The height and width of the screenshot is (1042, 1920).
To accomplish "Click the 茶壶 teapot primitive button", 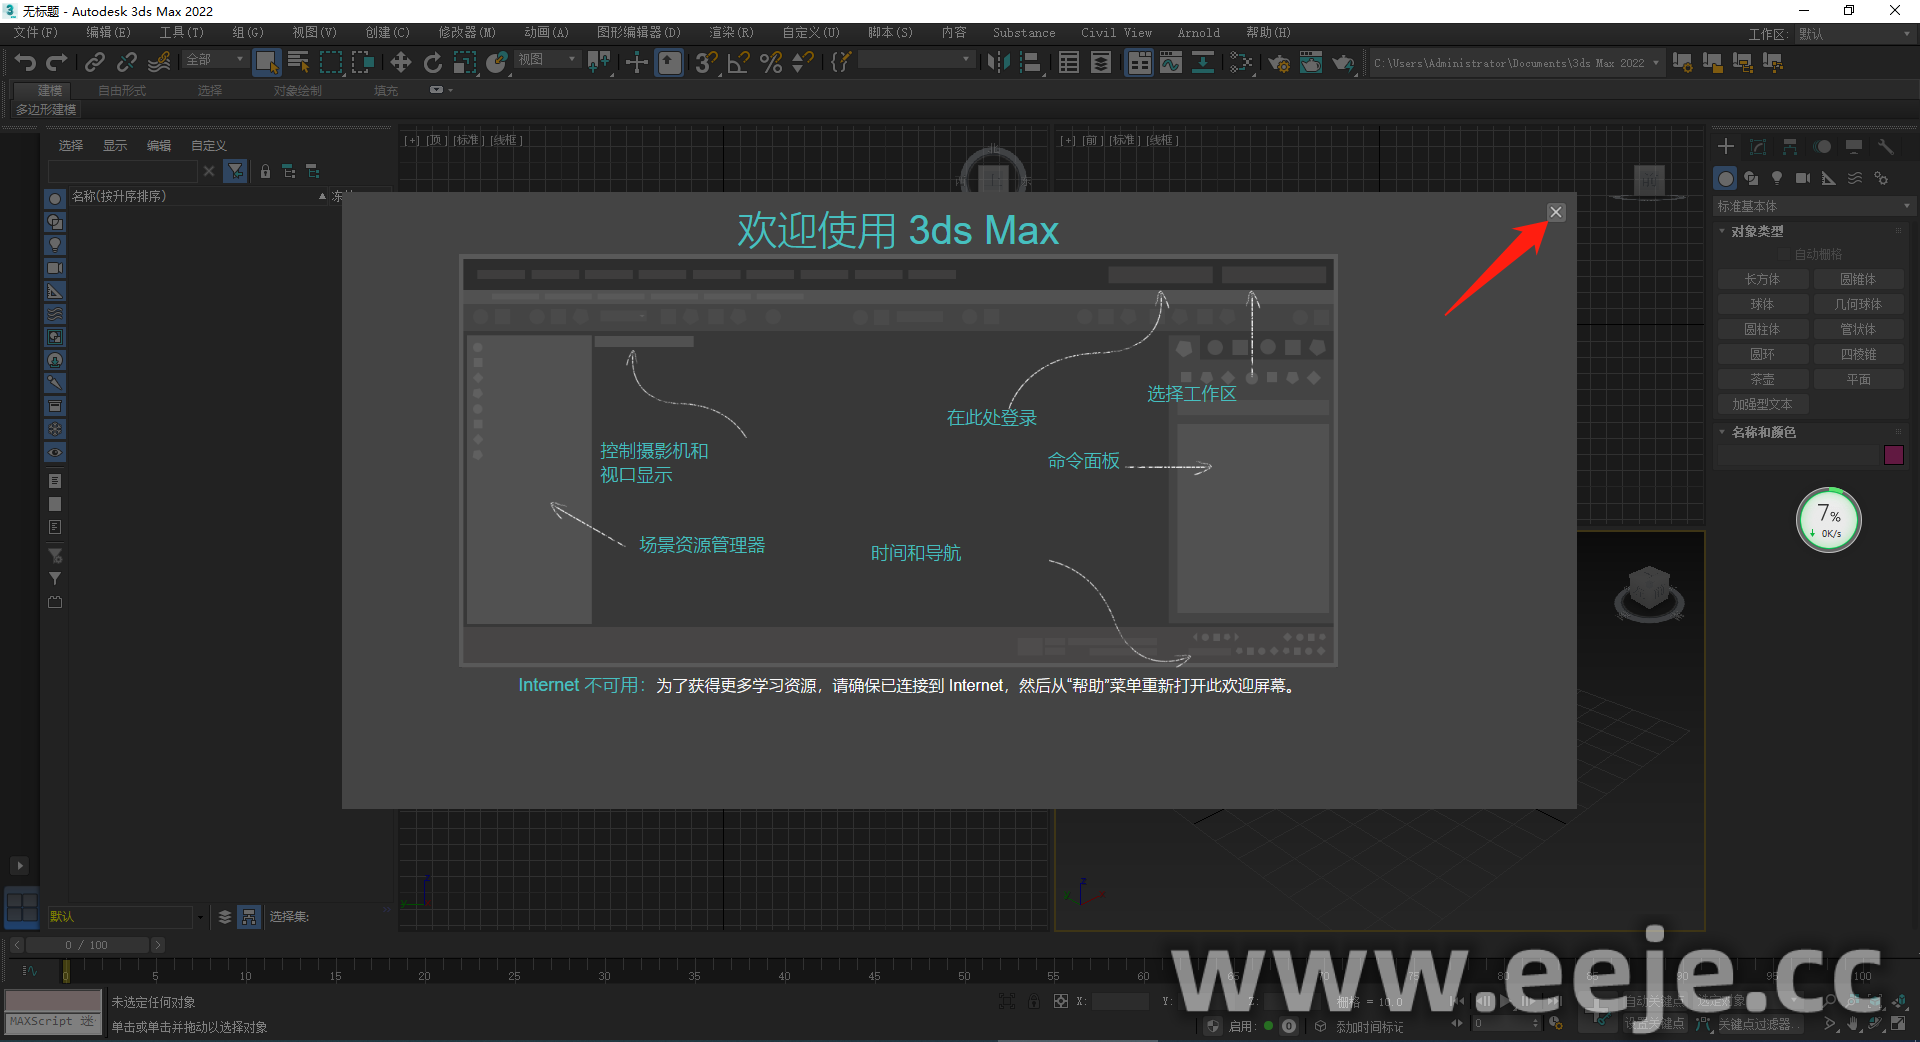I will (x=1762, y=379).
